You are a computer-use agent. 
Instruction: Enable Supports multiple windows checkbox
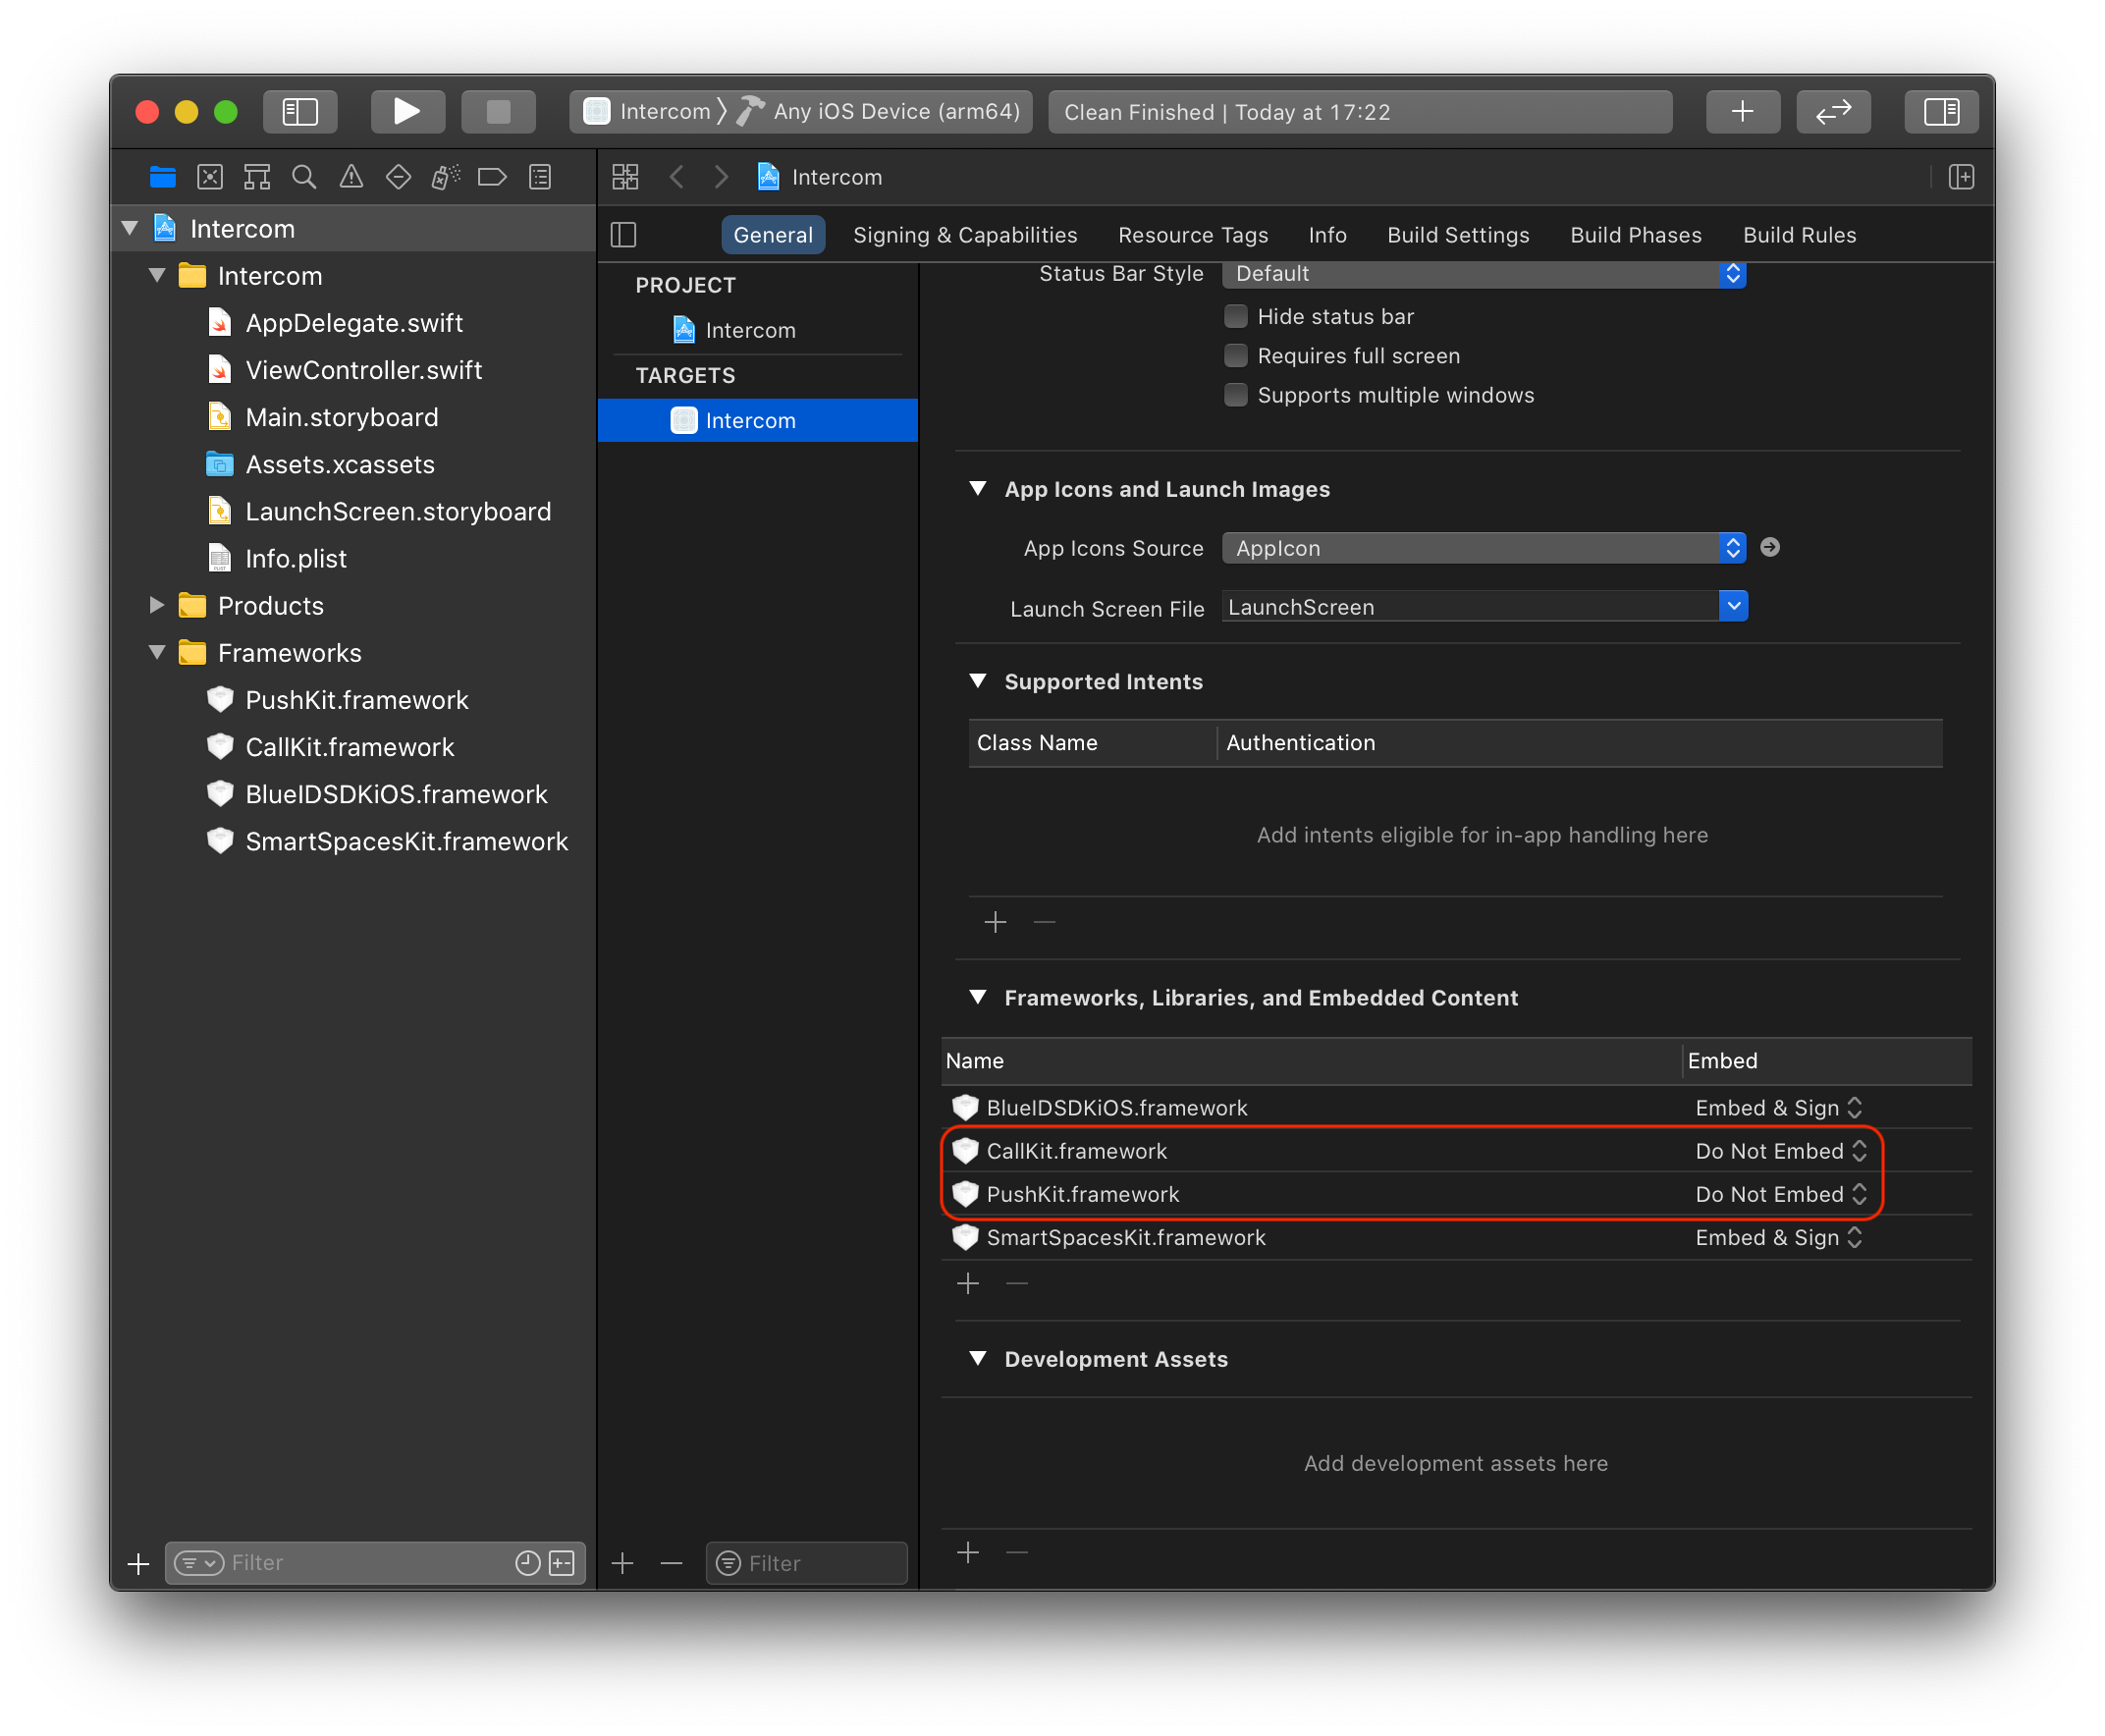tap(1236, 394)
